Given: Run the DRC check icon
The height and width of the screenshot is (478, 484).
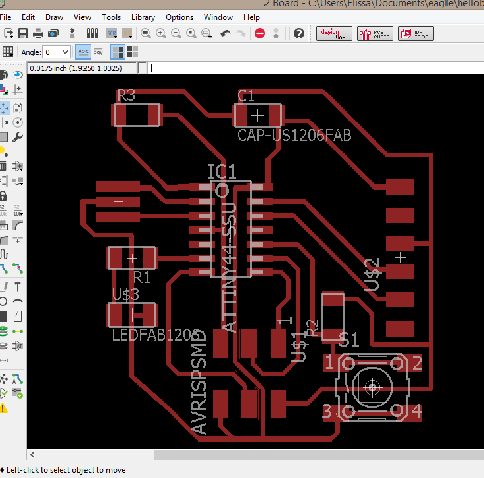Looking at the screenshot, I should (x=18, y=394).
